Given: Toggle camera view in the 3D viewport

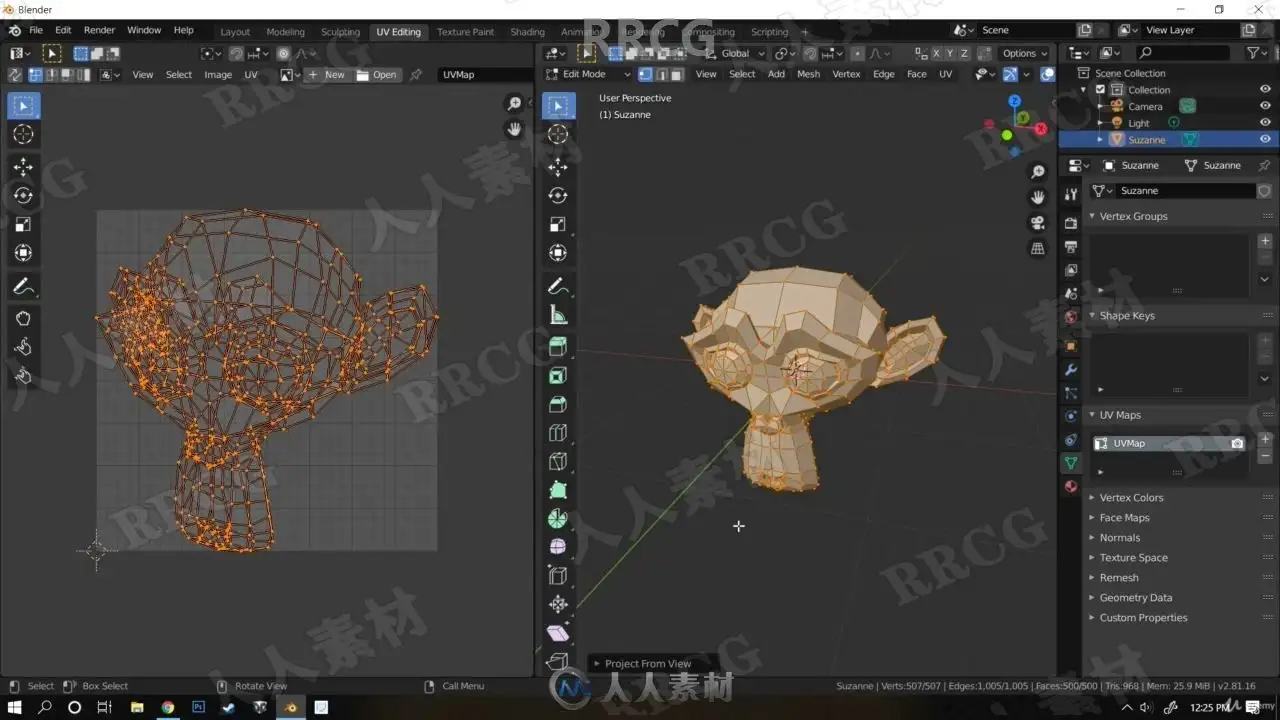Looking at the screenshot, I should coord(1038,222).
